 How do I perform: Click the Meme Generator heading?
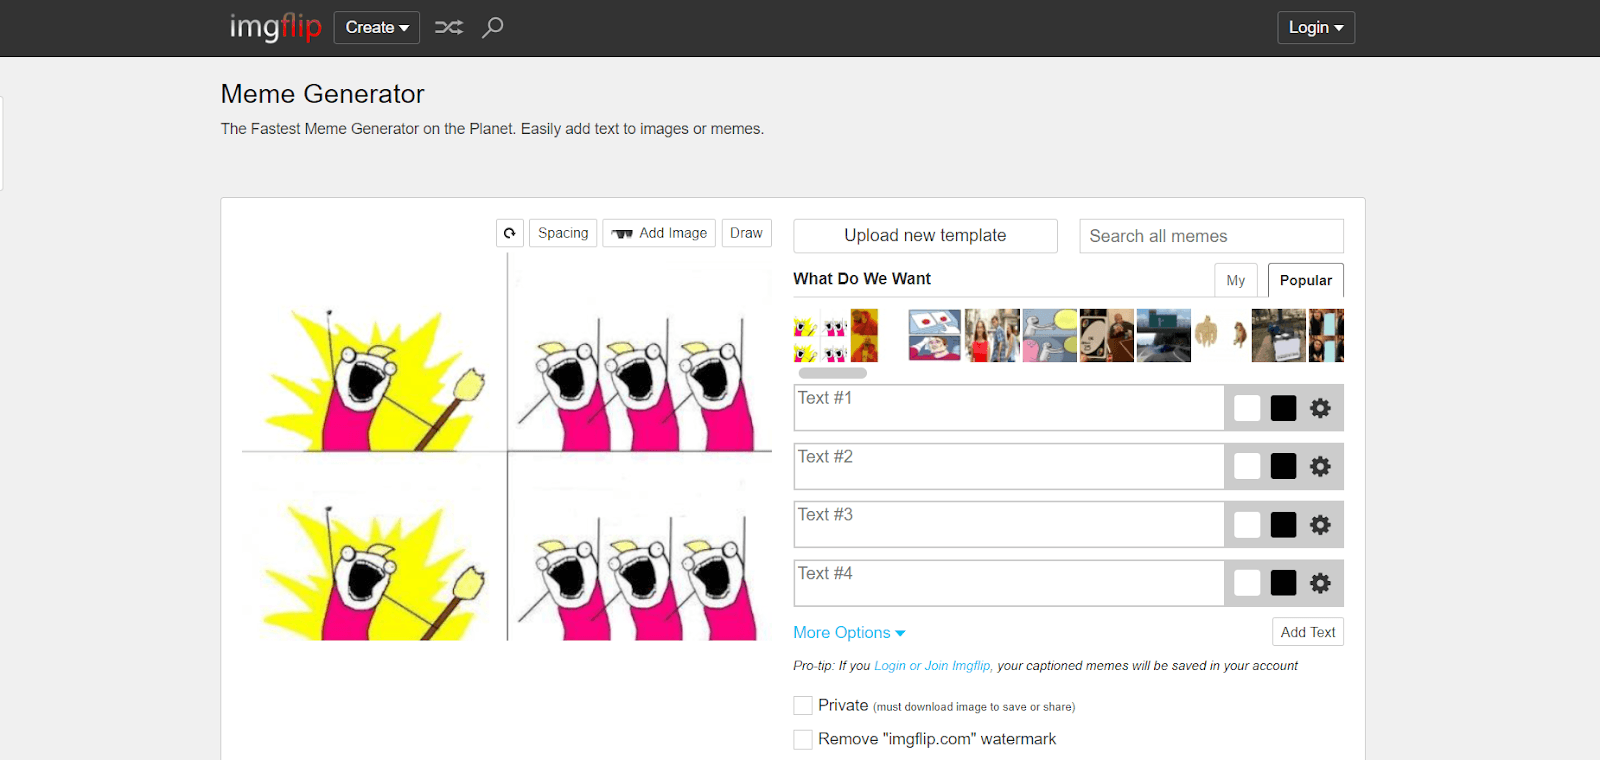coord(322,94)
